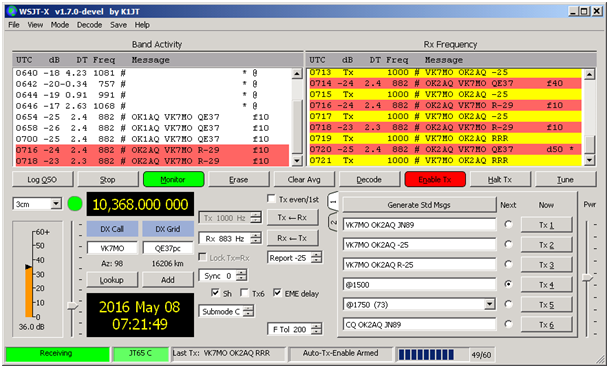This screenshot has height=368, width=609.
Task: Click the WSJT-X globe title bar icon
Action: pyautogui.click(x=12, y=11)
